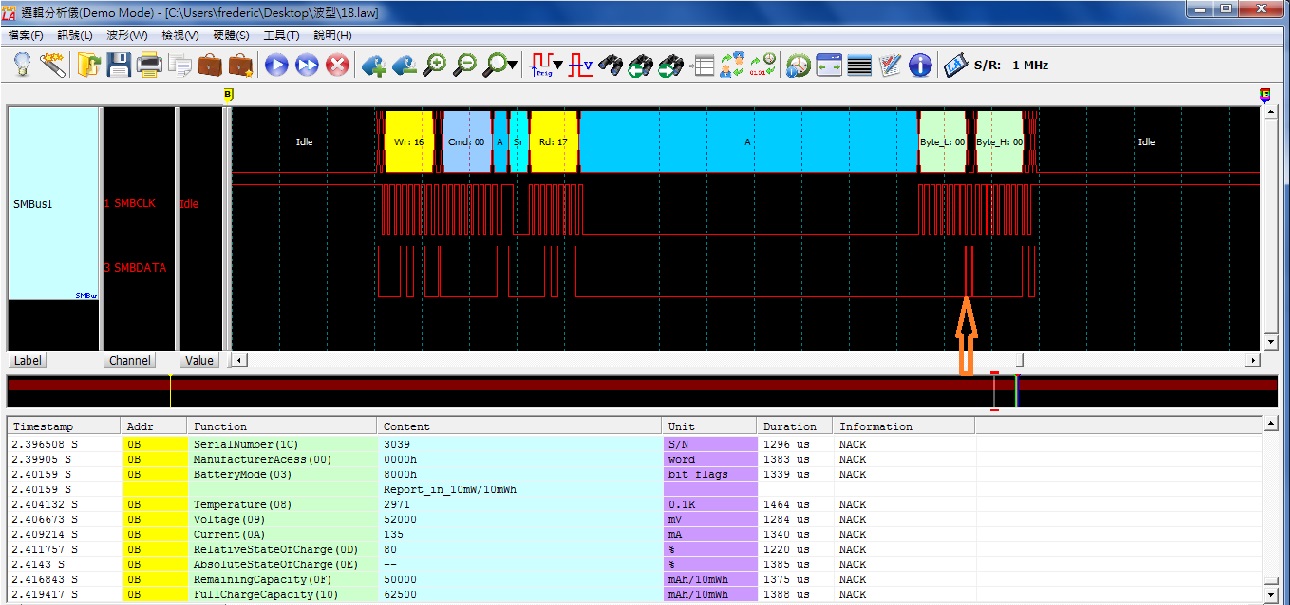Open the 檔案(F) menu
Image resolution: width=1290 pixels, height=605 pixels.
pos(26,35)
